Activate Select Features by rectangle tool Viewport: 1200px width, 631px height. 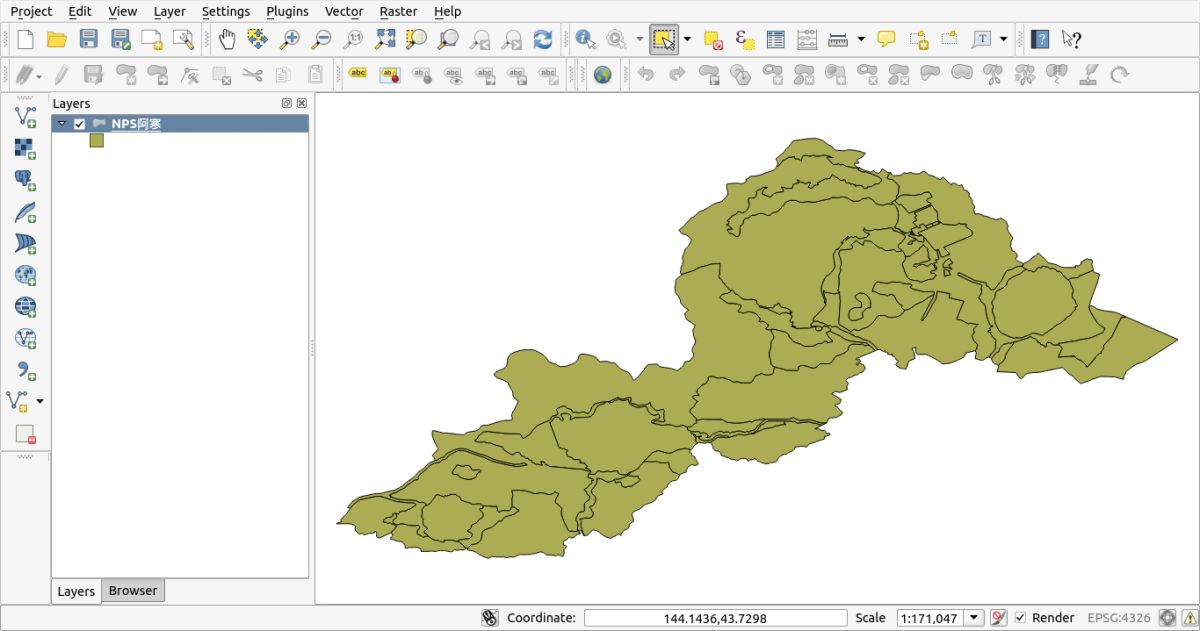tap(664, 39)
